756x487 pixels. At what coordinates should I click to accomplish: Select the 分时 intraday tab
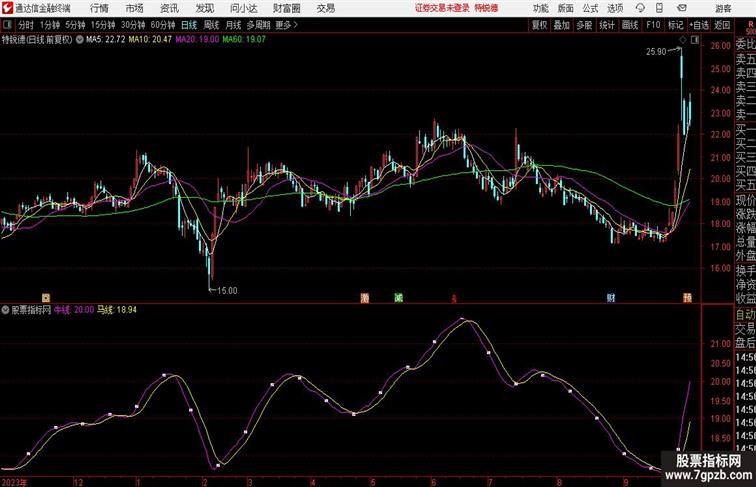(x=26, y=25)
